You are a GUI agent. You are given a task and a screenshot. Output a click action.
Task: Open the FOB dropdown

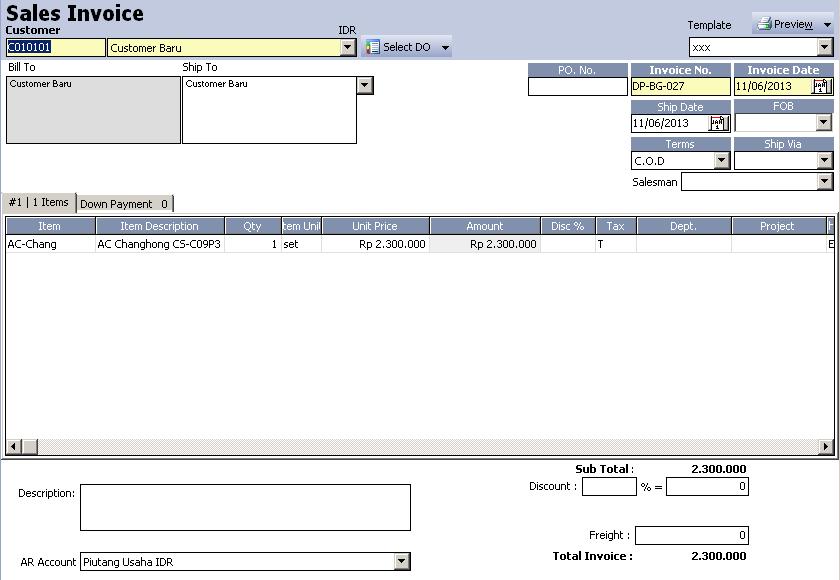pyautogui.click(x=824, y=123)
